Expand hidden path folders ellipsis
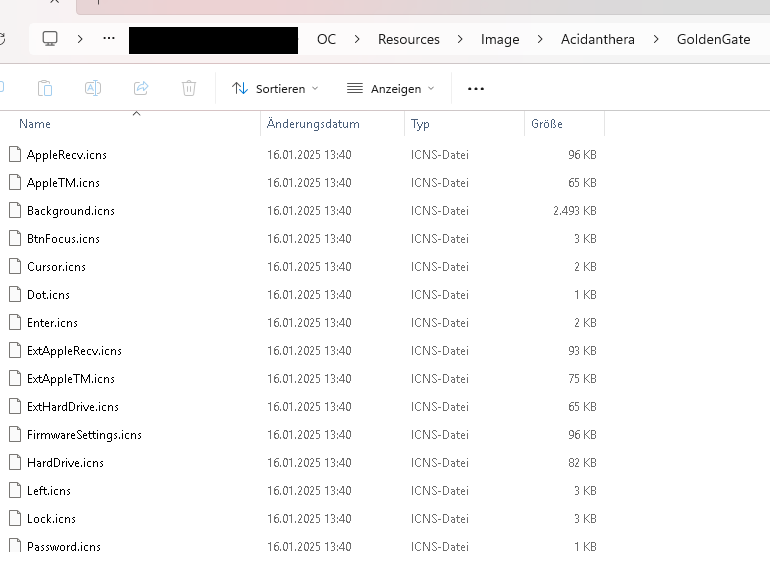Screen dimensions: 770x569 (x=109, y=39)
